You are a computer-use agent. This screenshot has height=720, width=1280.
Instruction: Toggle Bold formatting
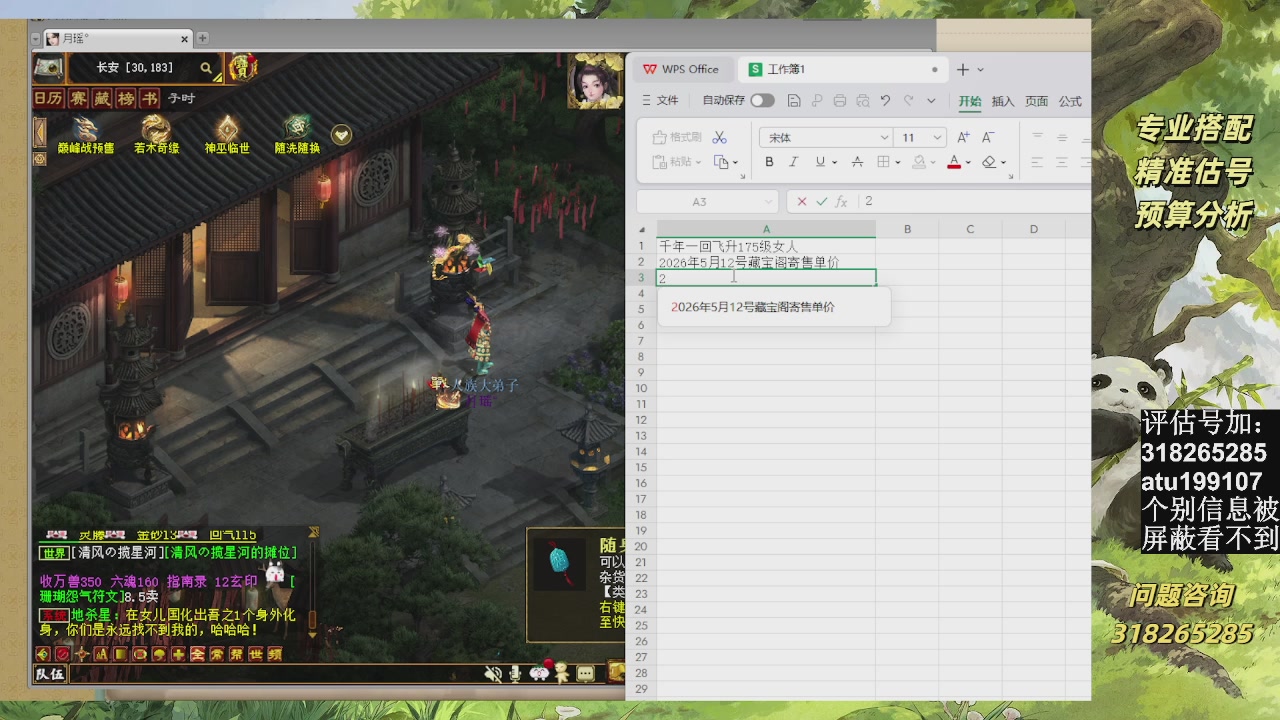[769, 162]
